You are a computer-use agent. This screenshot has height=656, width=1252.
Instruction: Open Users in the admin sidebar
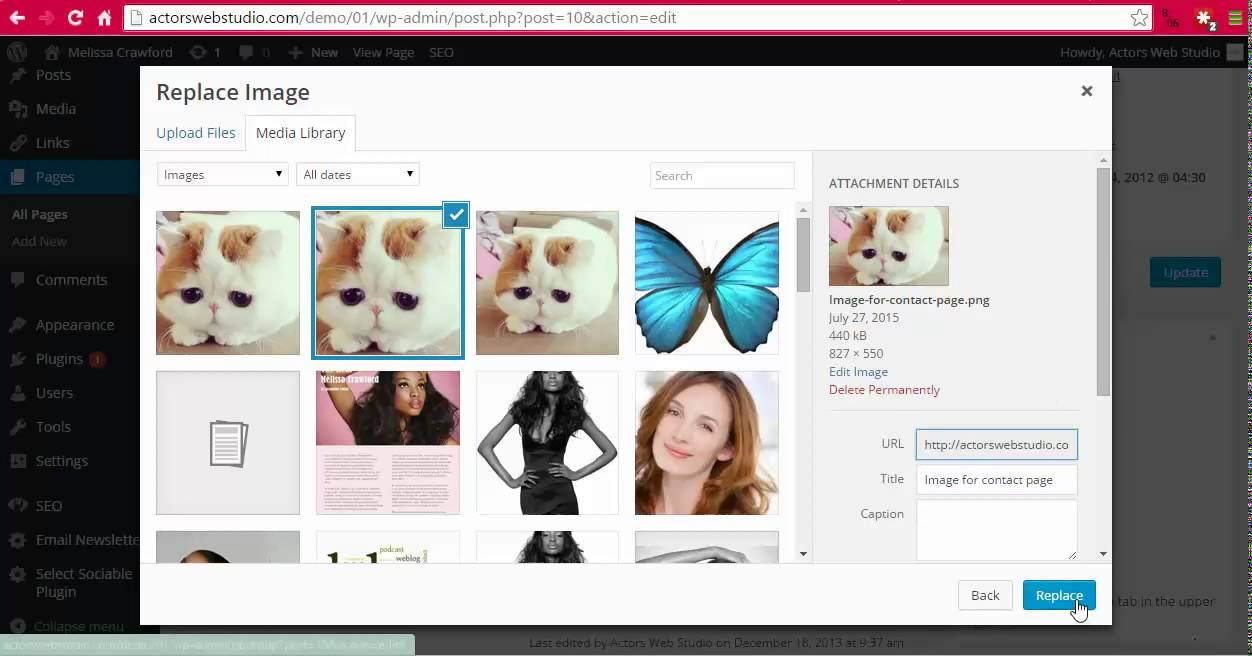coord(54,393)
